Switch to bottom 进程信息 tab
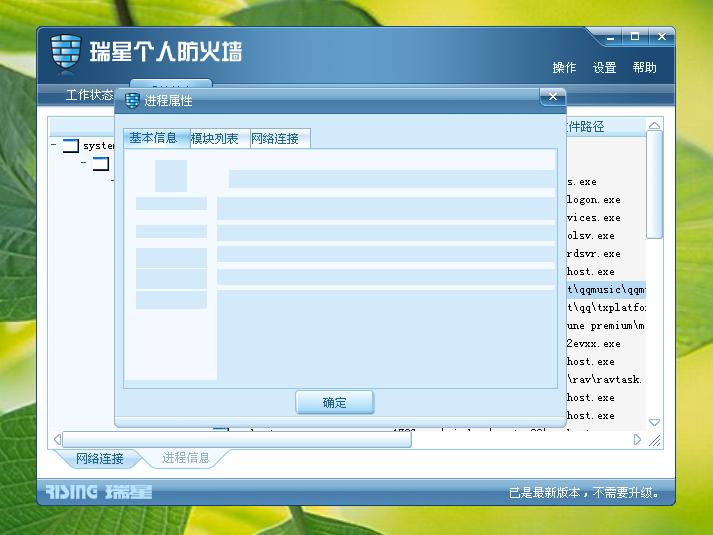This screenshot has height=535, width=713. 186,458
